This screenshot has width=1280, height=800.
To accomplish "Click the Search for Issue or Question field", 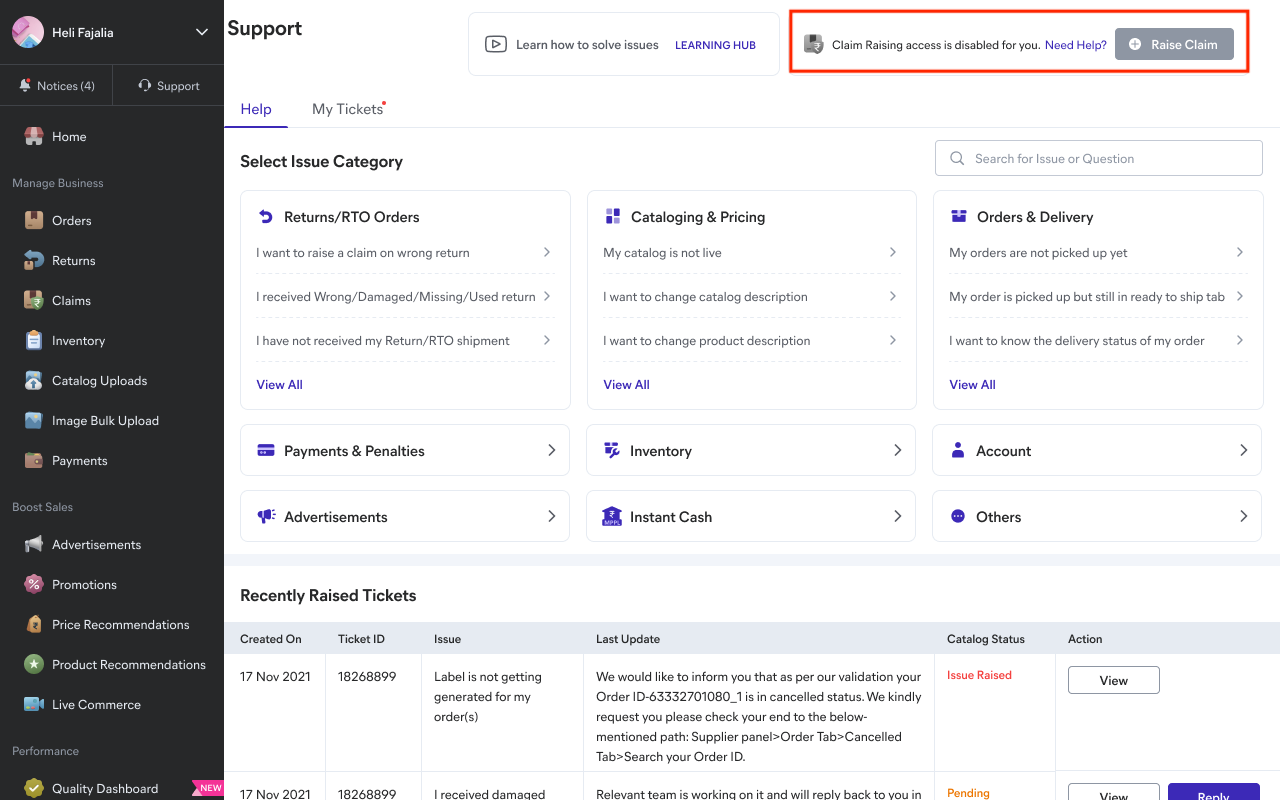I will [1098, 158].
